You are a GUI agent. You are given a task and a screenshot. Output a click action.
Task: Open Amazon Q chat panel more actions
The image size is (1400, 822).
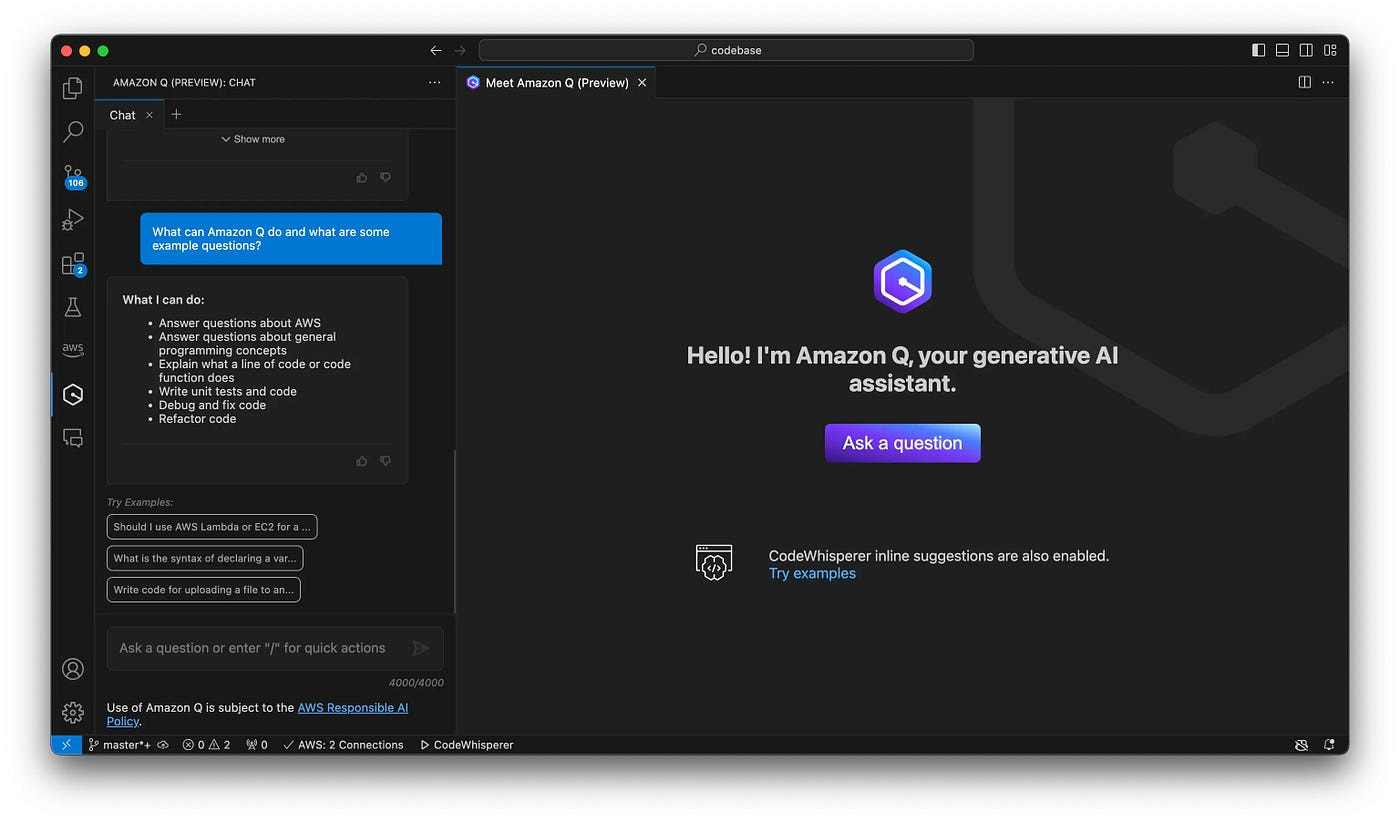tap(434, 82)
